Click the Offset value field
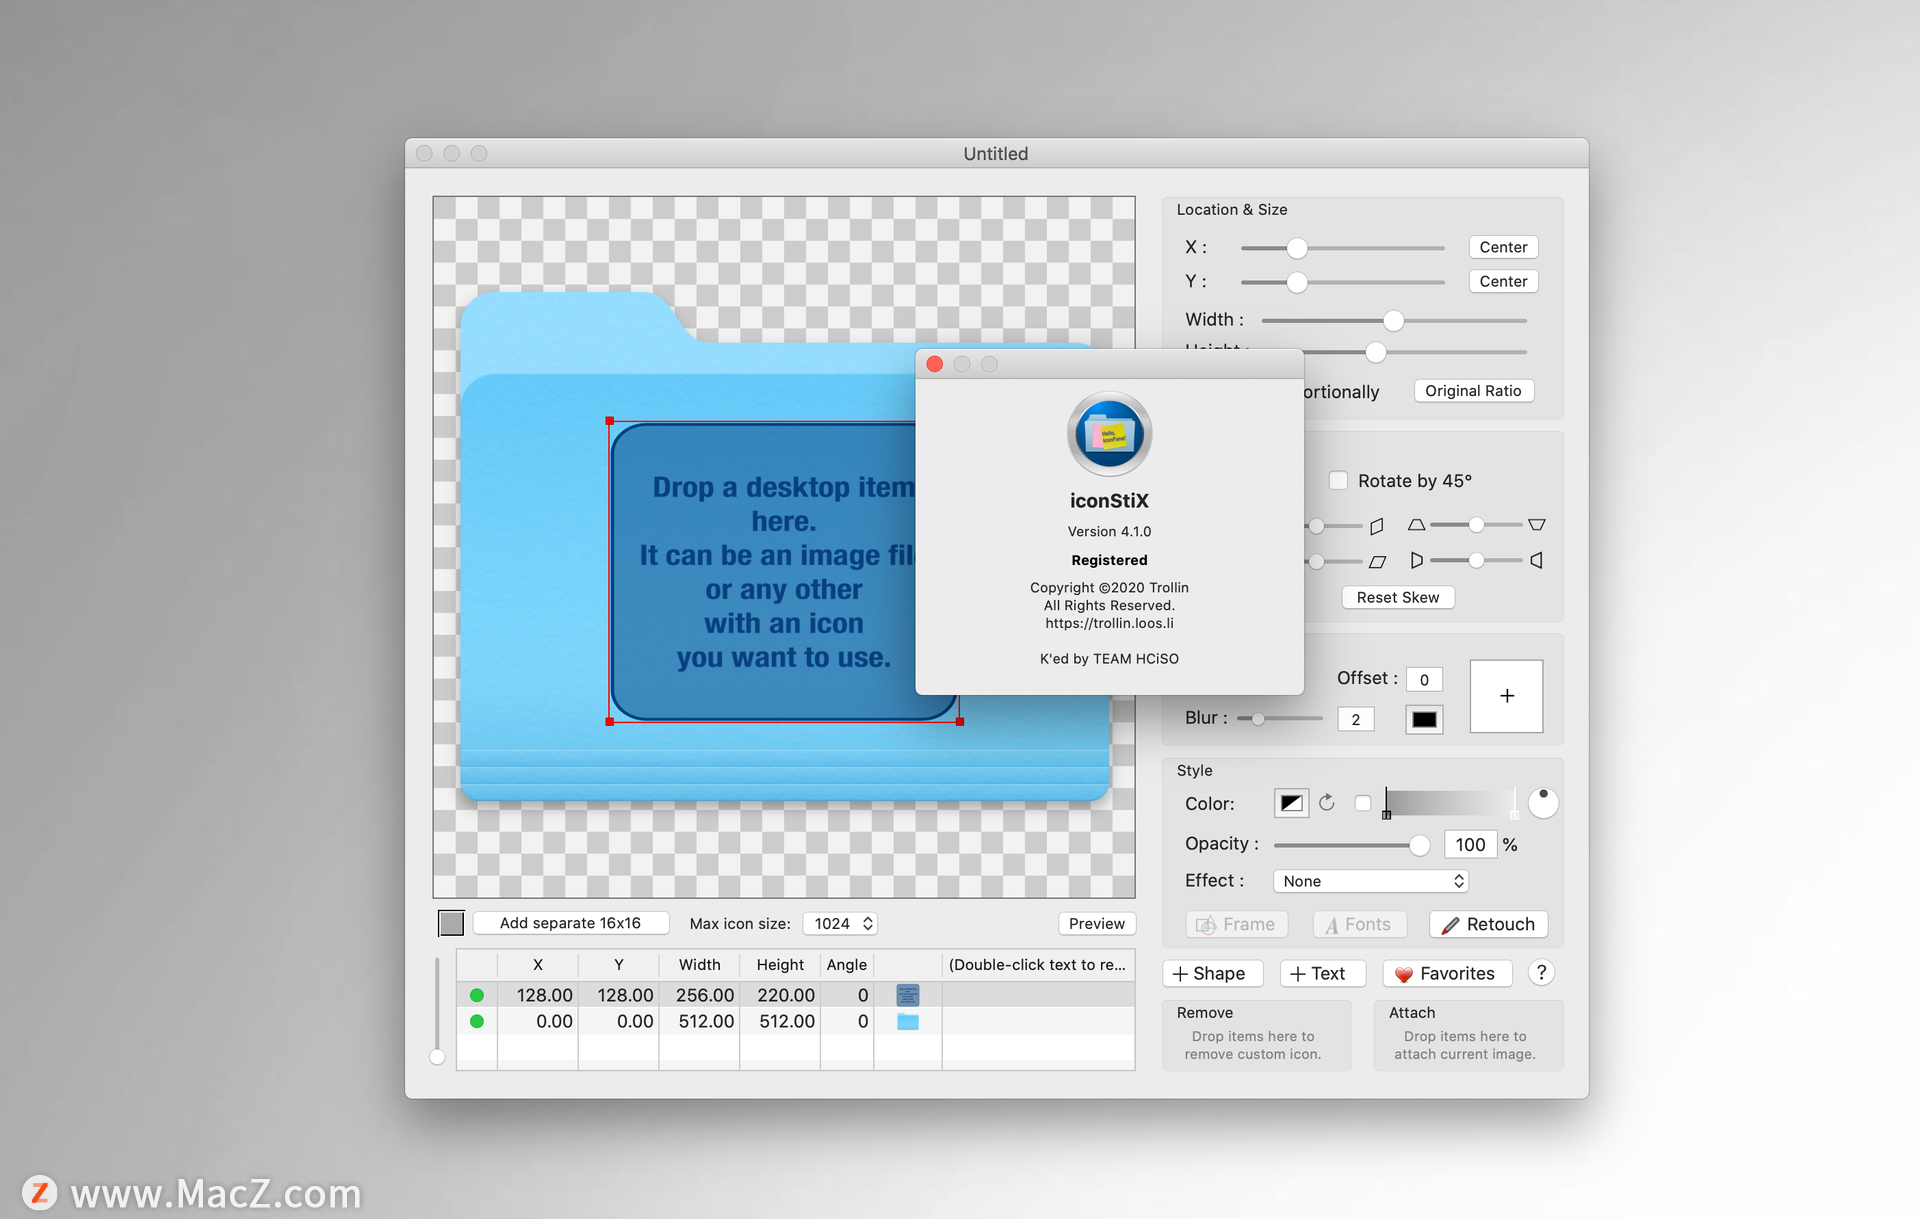The width and height of the screenshot is (1920, 1219). pyautogui.click(x=1424, y=679)
